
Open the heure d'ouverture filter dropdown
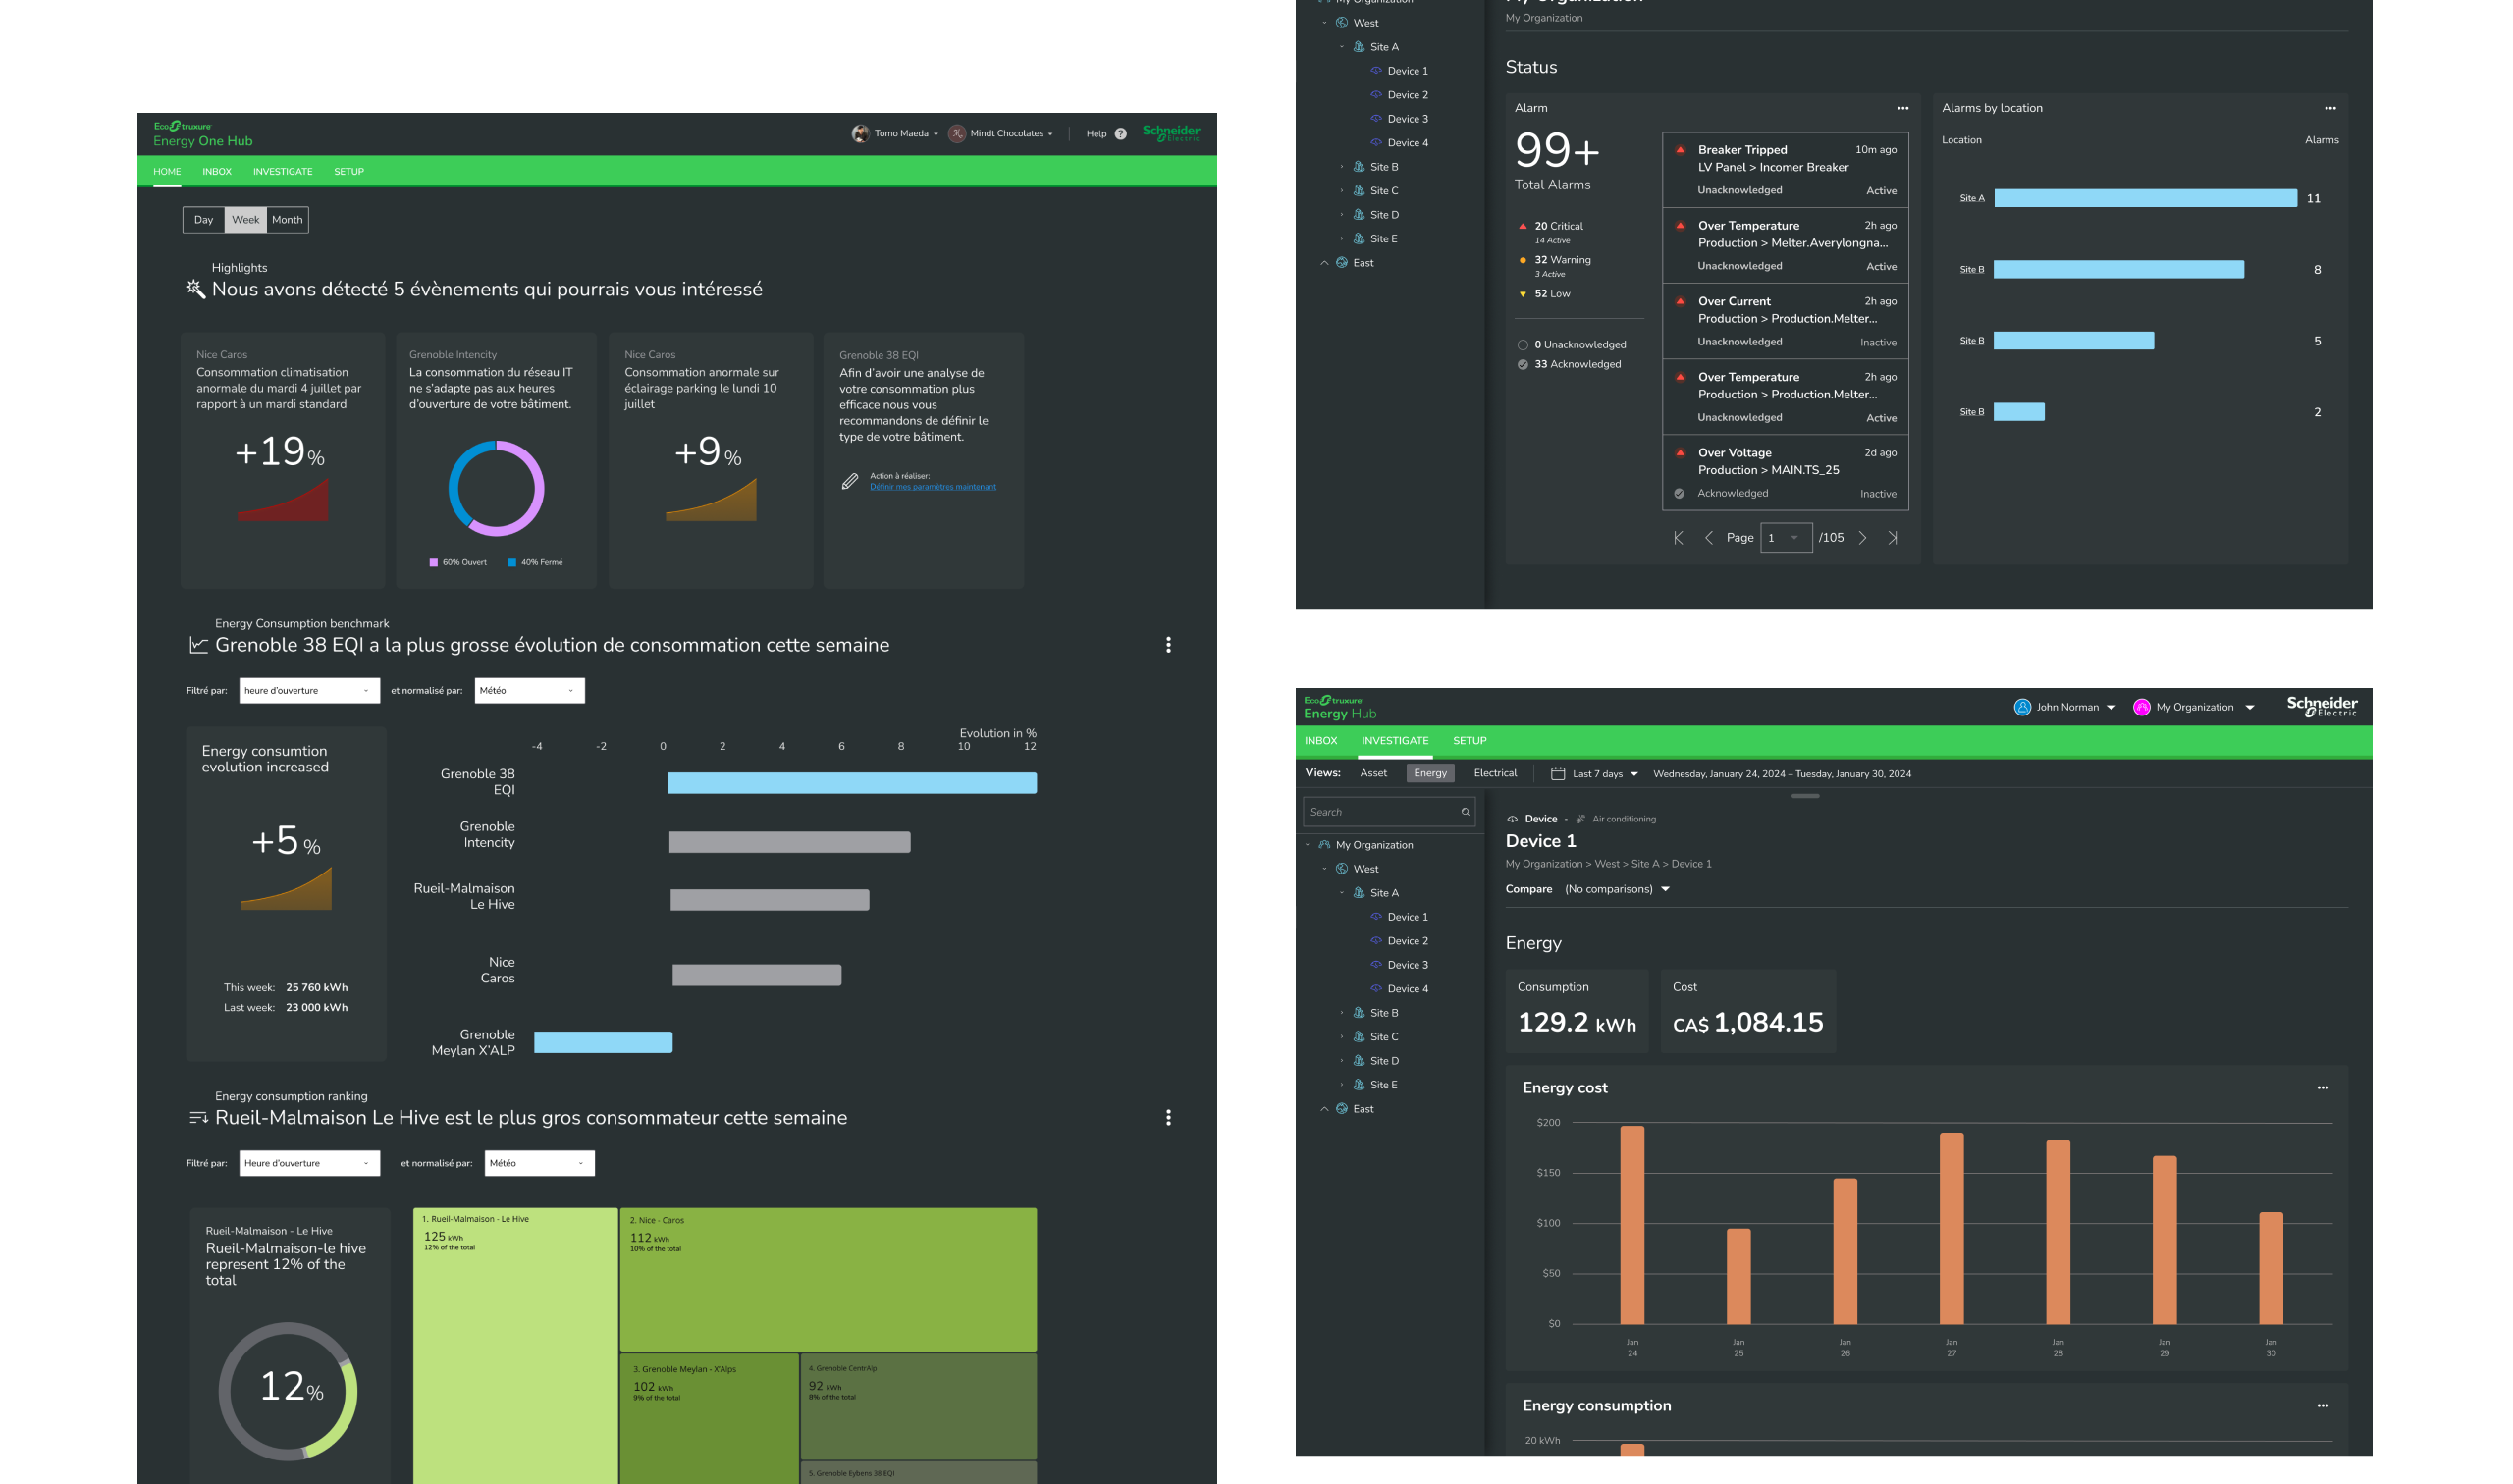point(309,691)
